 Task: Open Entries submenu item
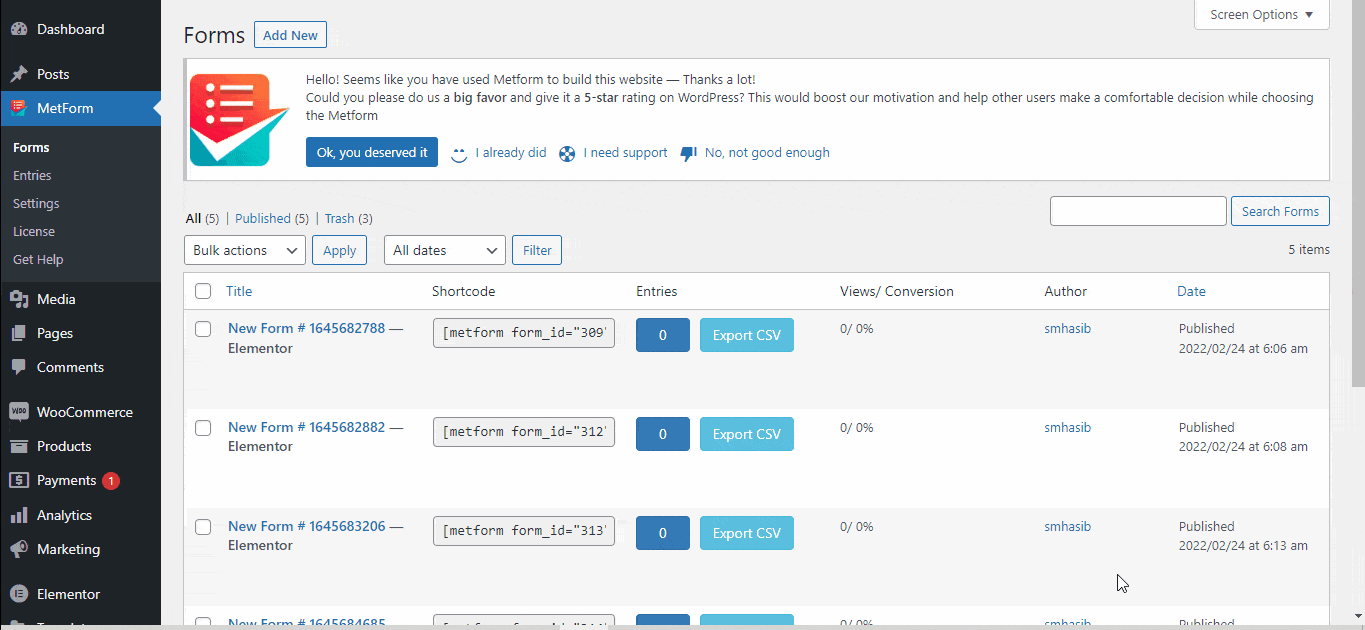click(x=32, y=175)
